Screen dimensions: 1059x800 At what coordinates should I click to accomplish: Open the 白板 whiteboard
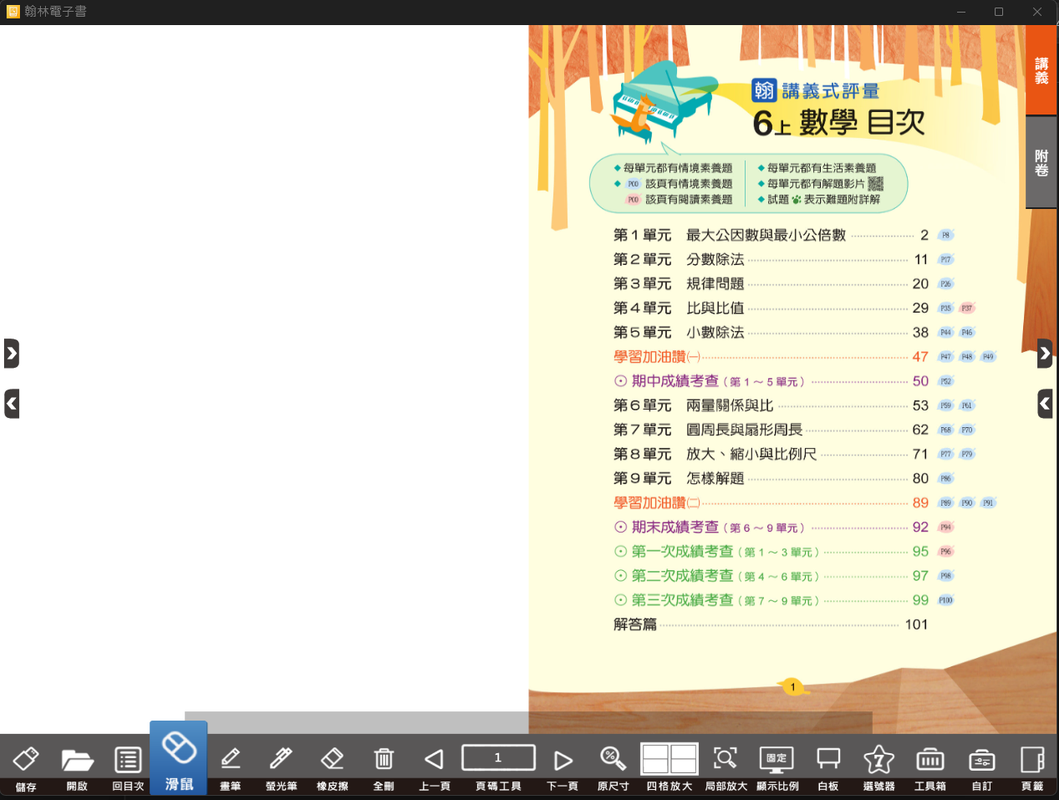828,759
